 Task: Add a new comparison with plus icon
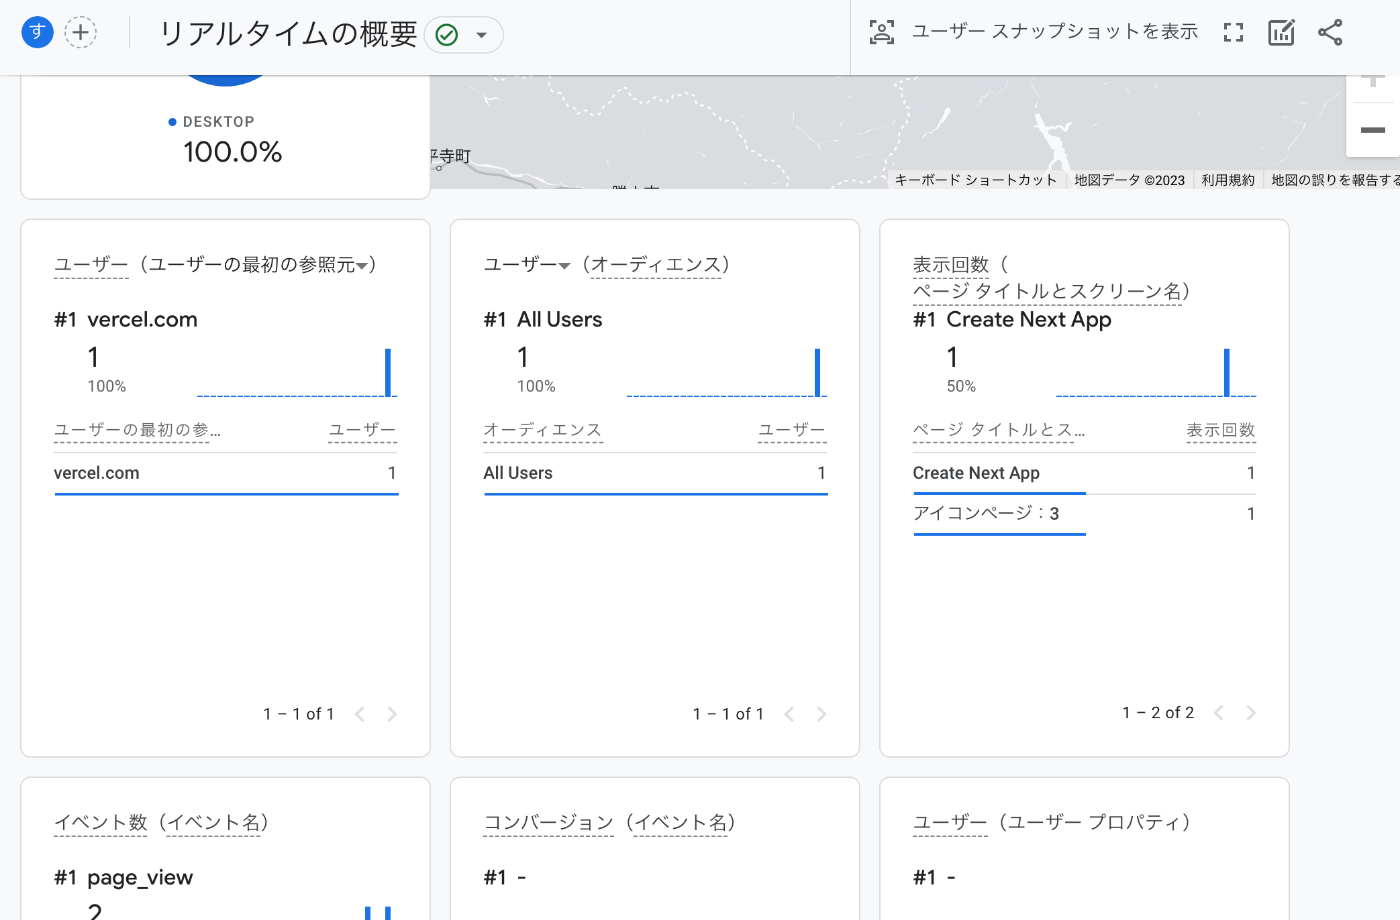click(x=81, y=32)
